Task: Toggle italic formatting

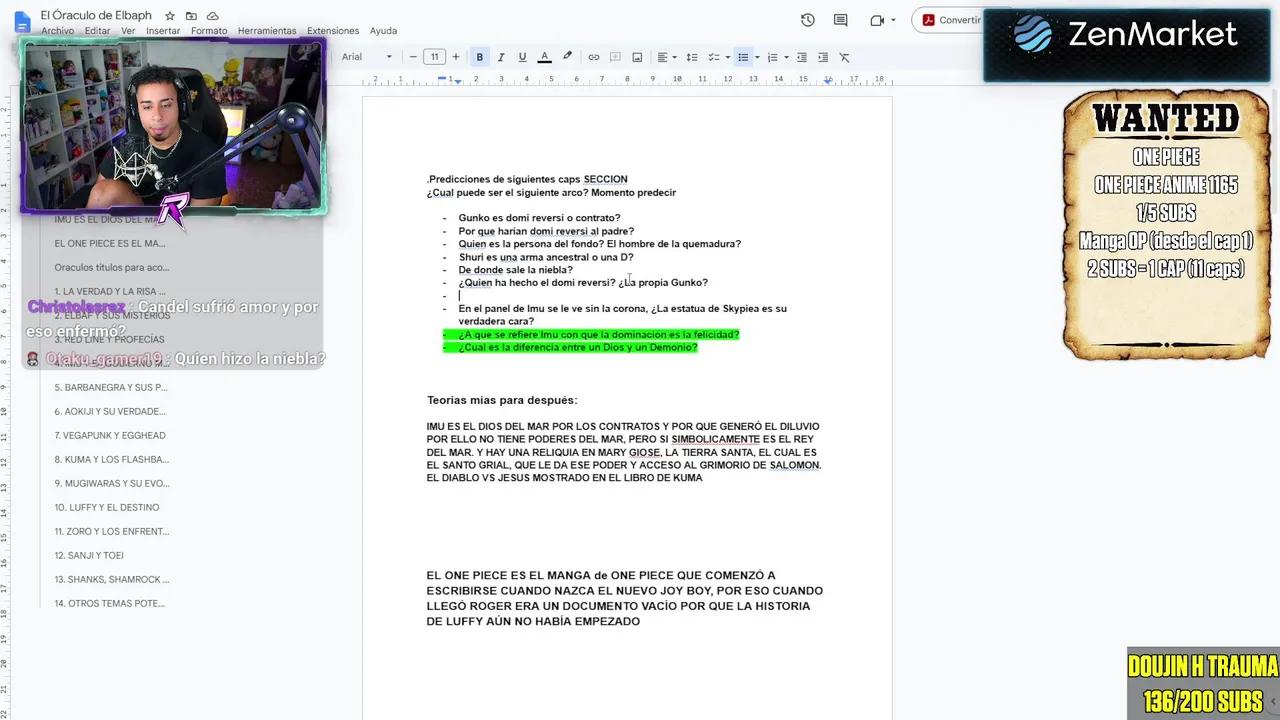Action: coord(501,57)
